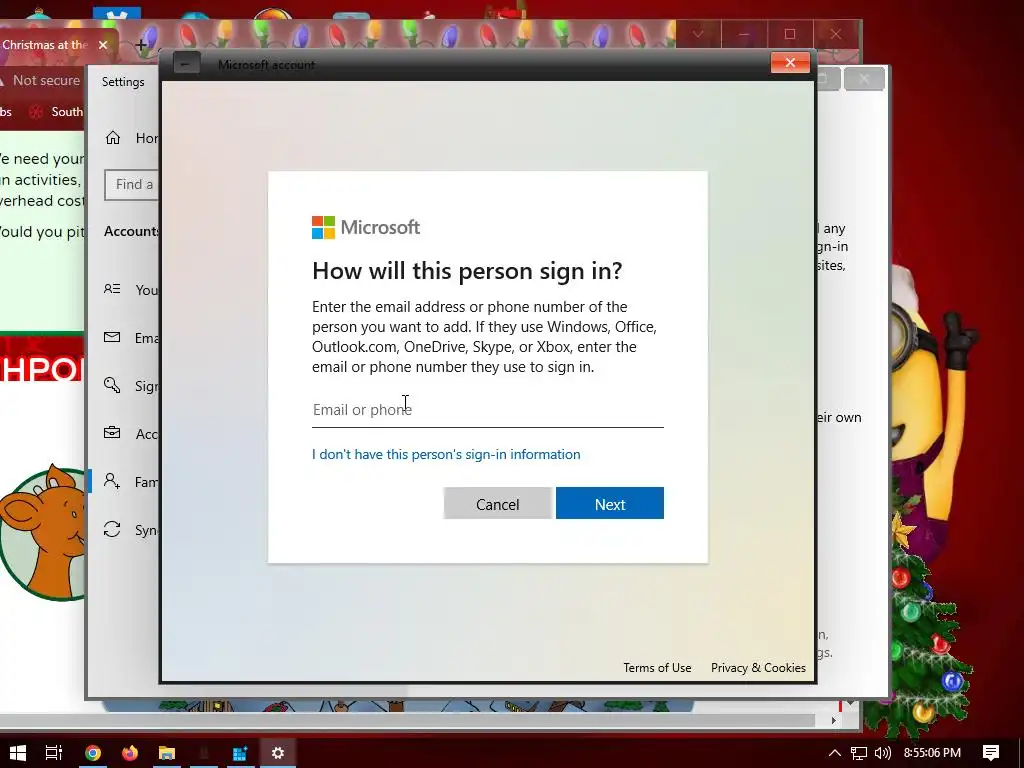The height and width of the screenshot is (768, 1024).
Task: Click the Home icon in Settings sidebar
Action: 113,138
